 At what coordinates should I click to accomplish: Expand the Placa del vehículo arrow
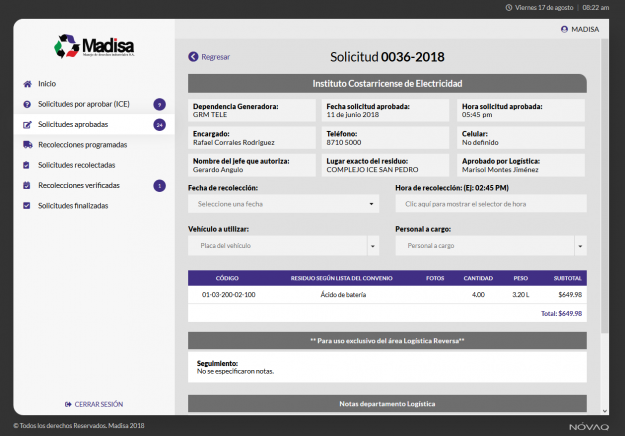pos(373,245)
